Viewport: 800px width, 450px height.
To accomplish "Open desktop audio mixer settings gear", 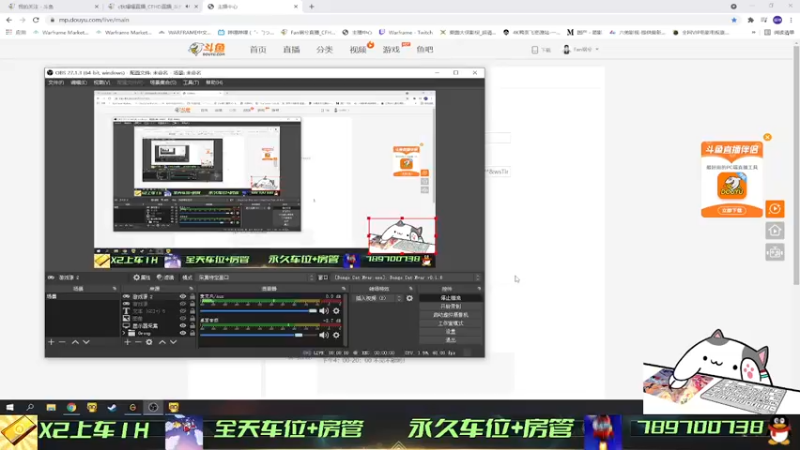I will point(336,335).
